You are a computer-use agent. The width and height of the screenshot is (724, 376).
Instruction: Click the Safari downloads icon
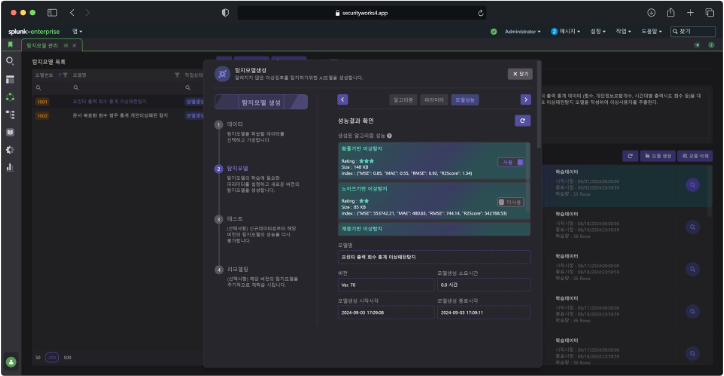pyautogui.click(x=651, y=13)
